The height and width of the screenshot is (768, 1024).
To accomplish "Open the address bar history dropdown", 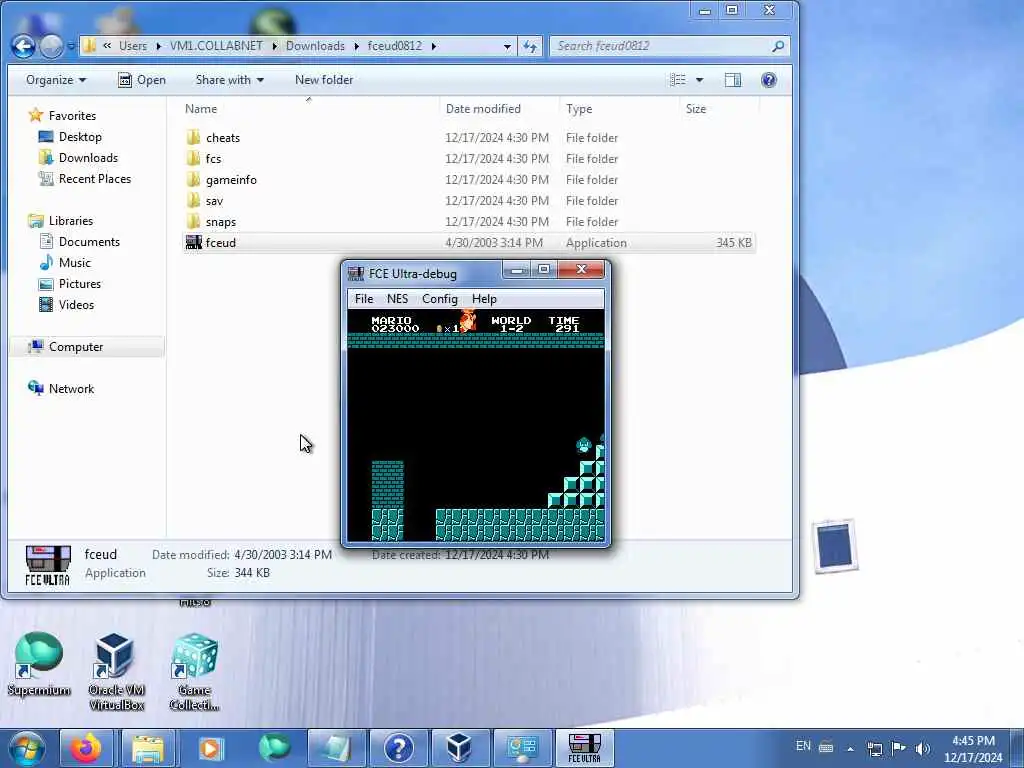I will coord(507,46).
